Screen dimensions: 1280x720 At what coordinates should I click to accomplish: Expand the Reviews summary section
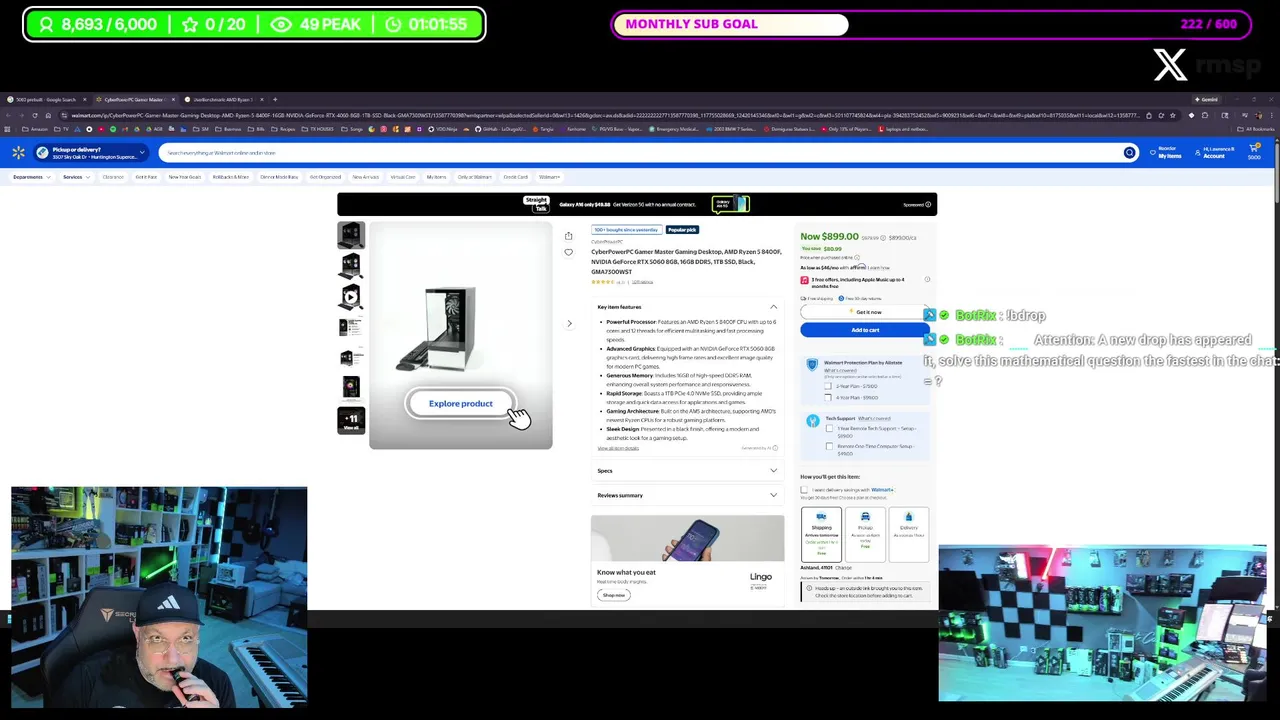coord(773,495)
